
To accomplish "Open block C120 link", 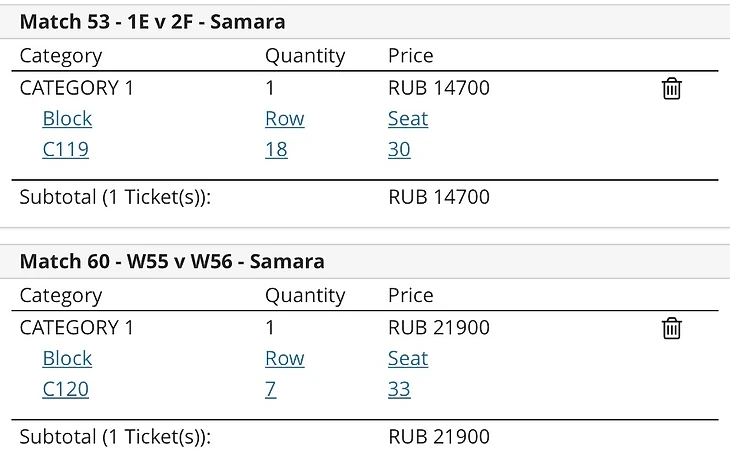I will coord(65,389).
